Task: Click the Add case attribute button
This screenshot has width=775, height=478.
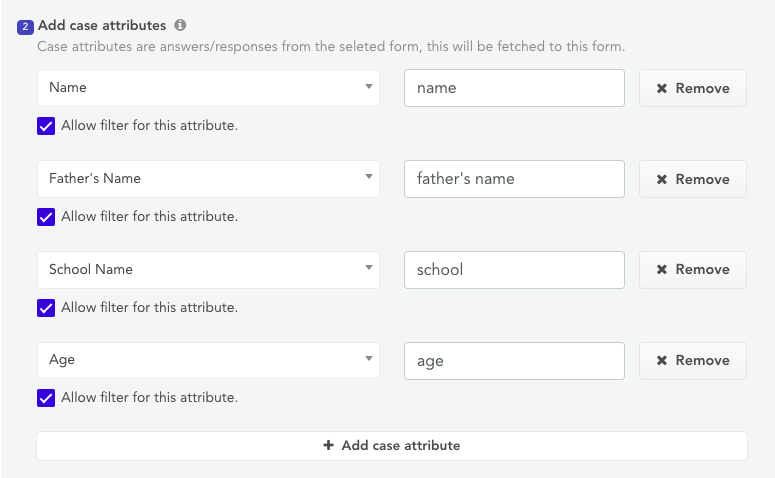Action: click(391, 446)
